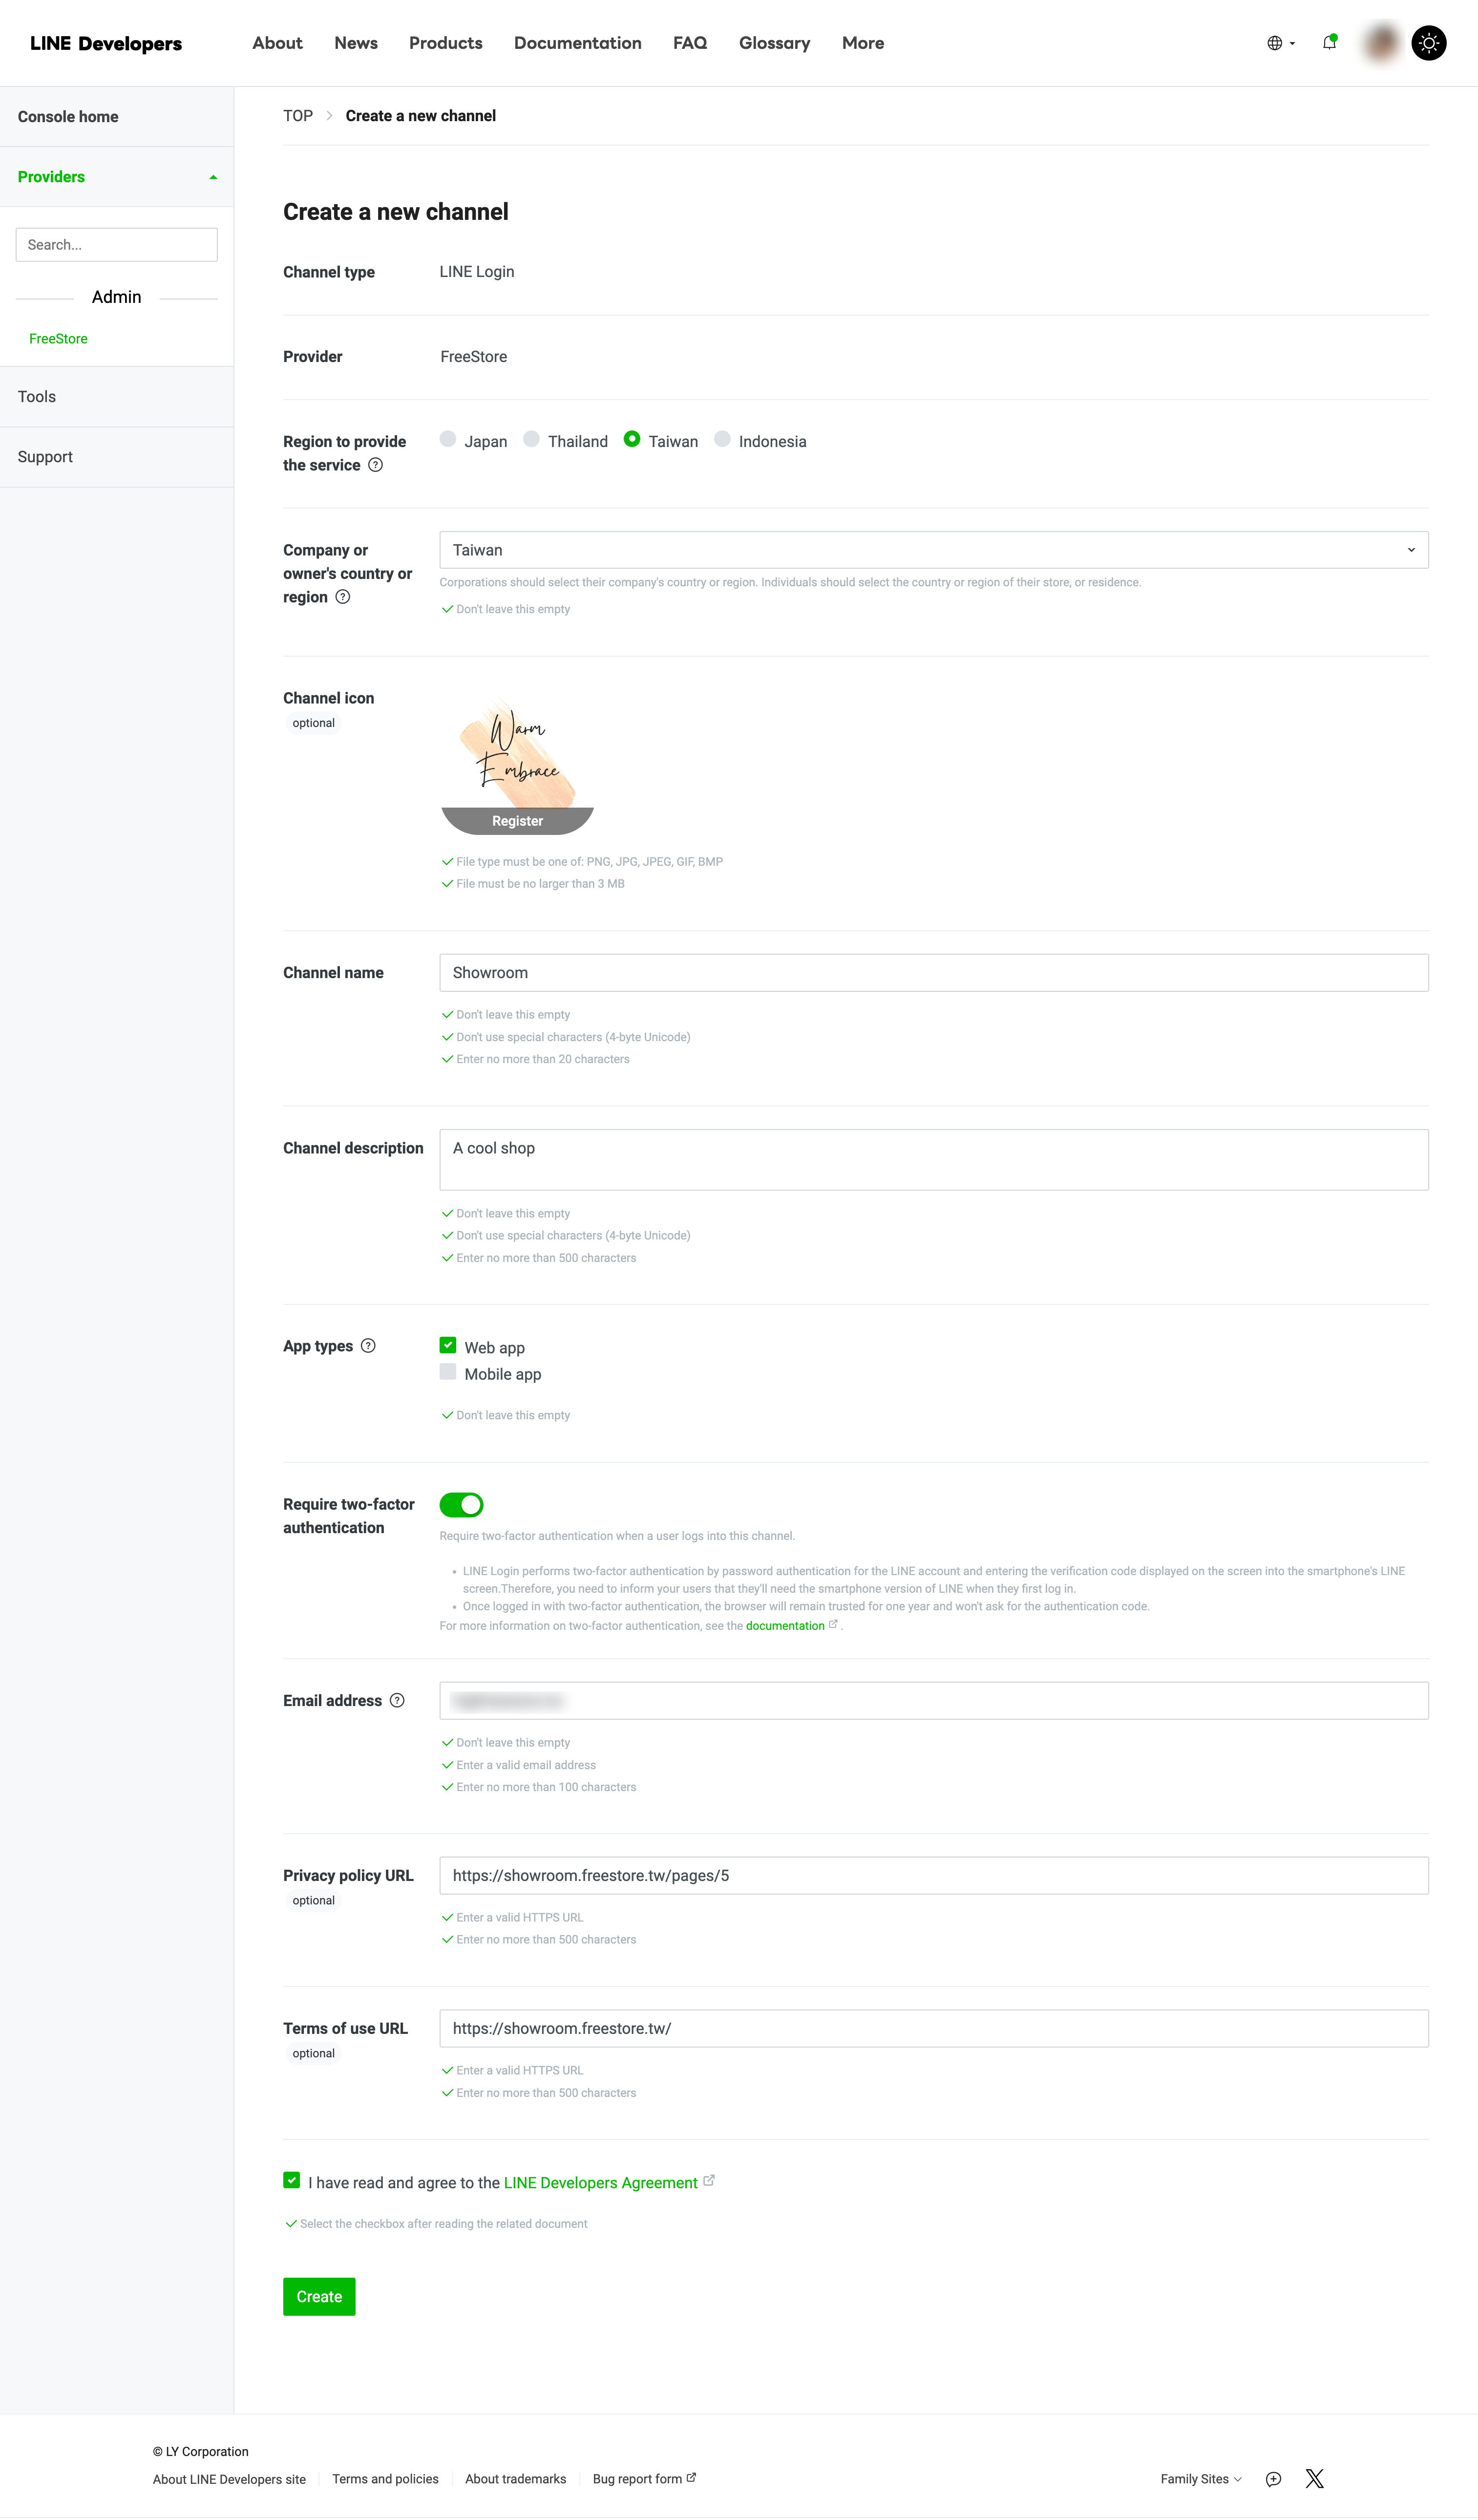Click help icon for Region to provide service
Image resolution: width=1478 pixels, height=2520 pixels.
tap(376, 465)
